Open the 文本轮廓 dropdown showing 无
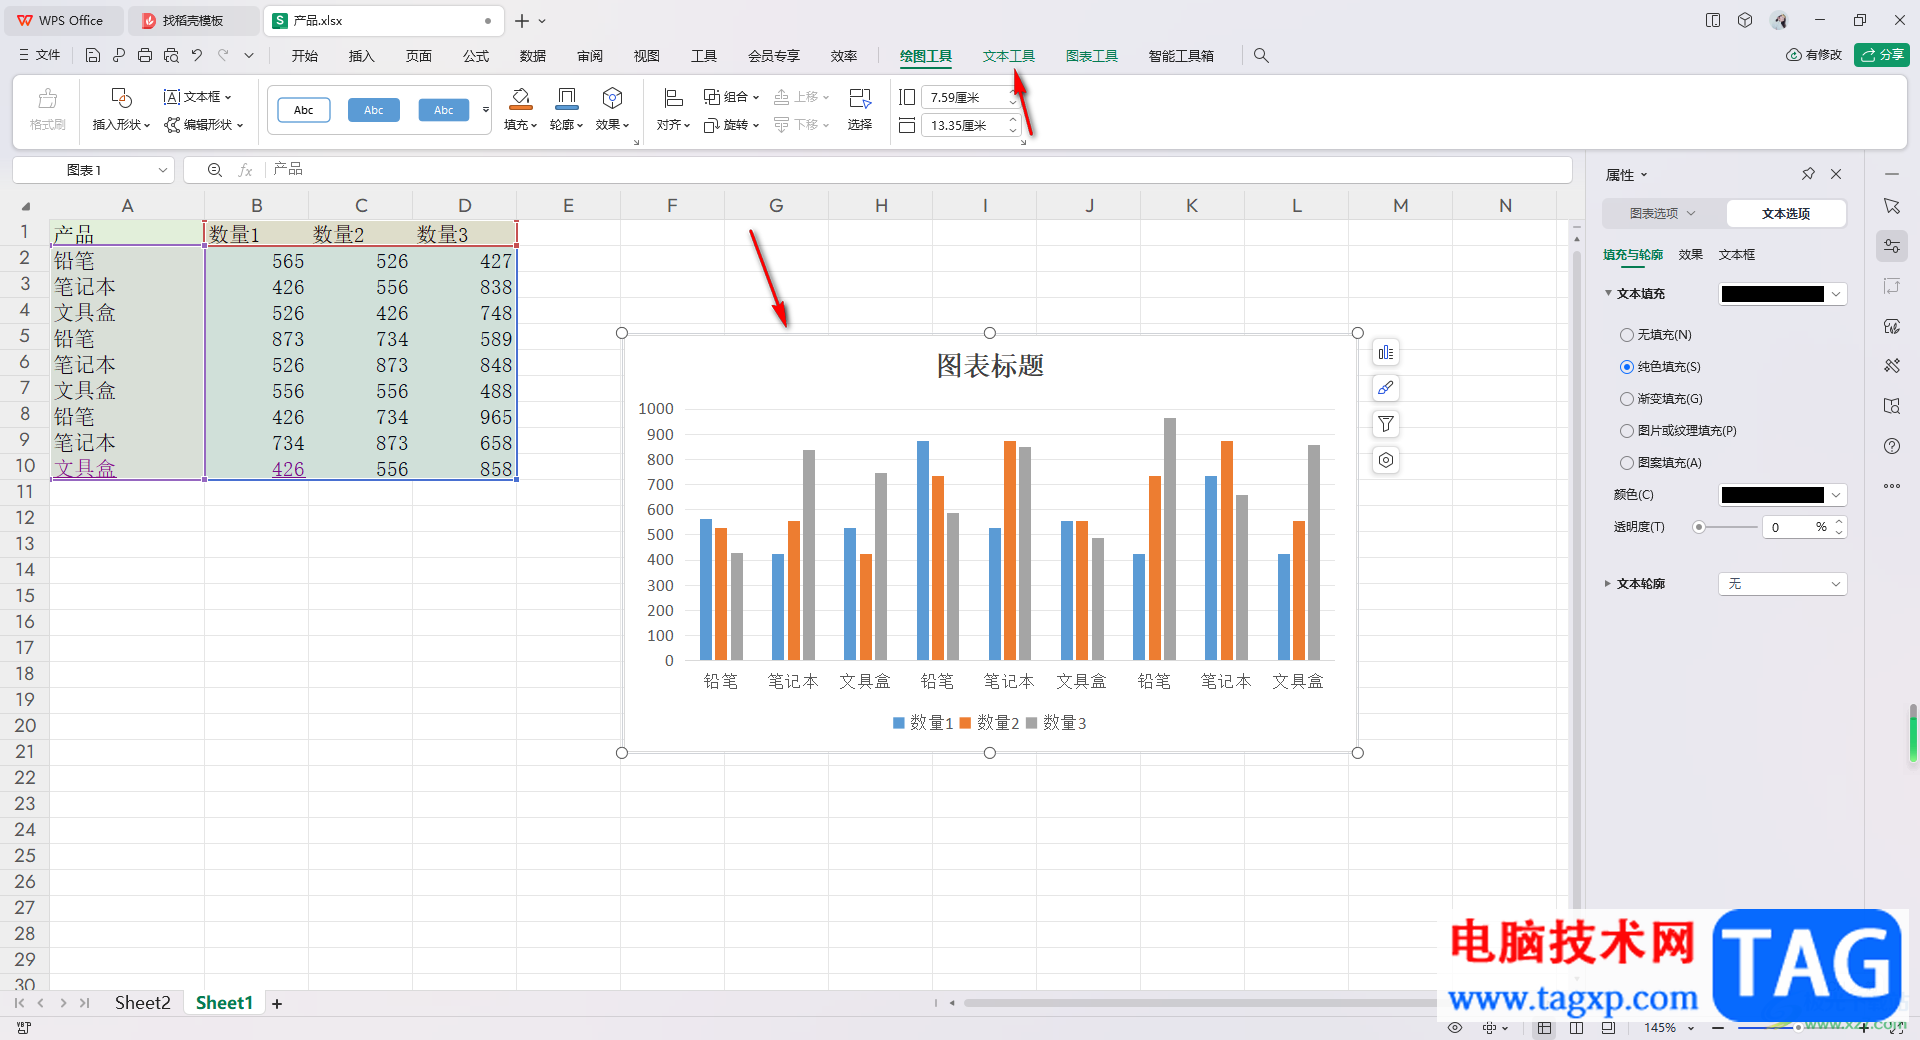 tap(1783, 584)
